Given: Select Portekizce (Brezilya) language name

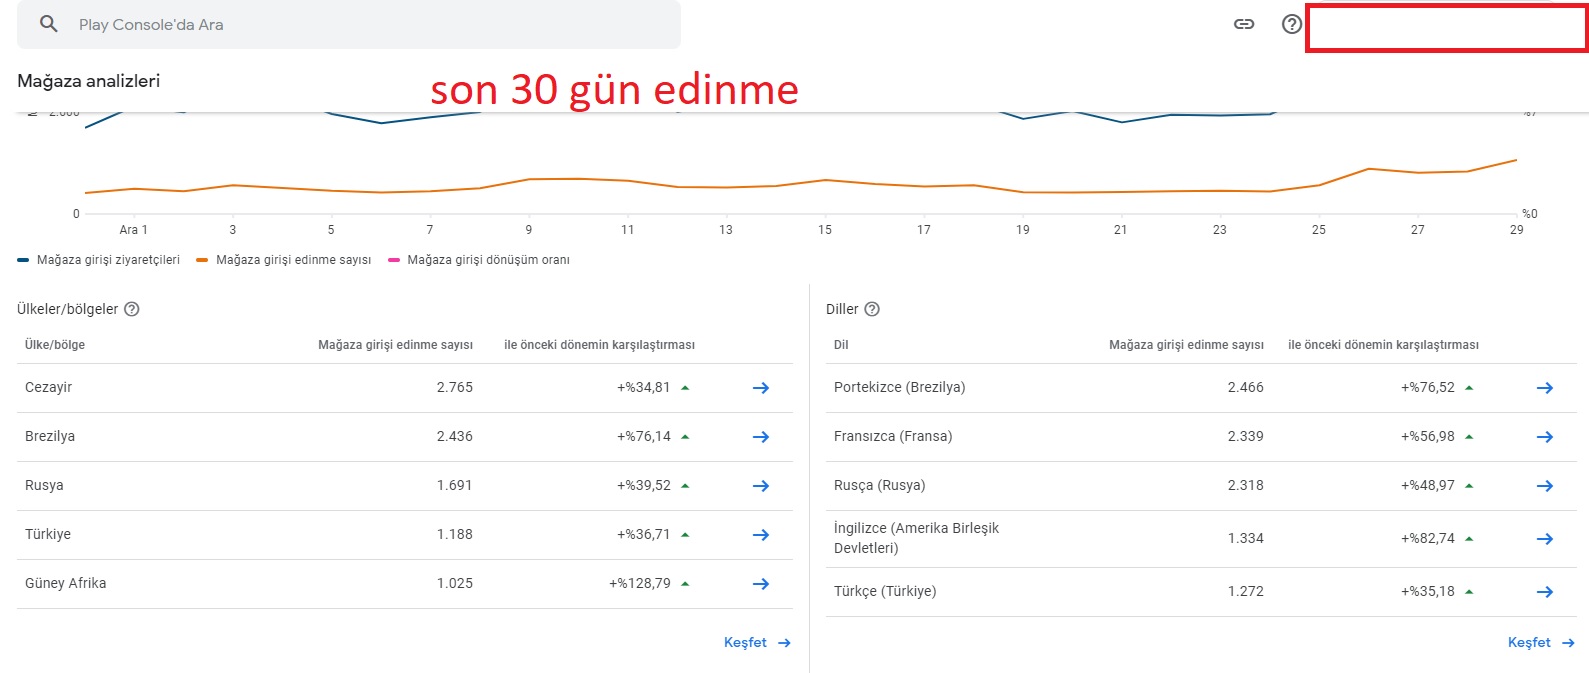Looking at the screenshot, I should 899,387.
